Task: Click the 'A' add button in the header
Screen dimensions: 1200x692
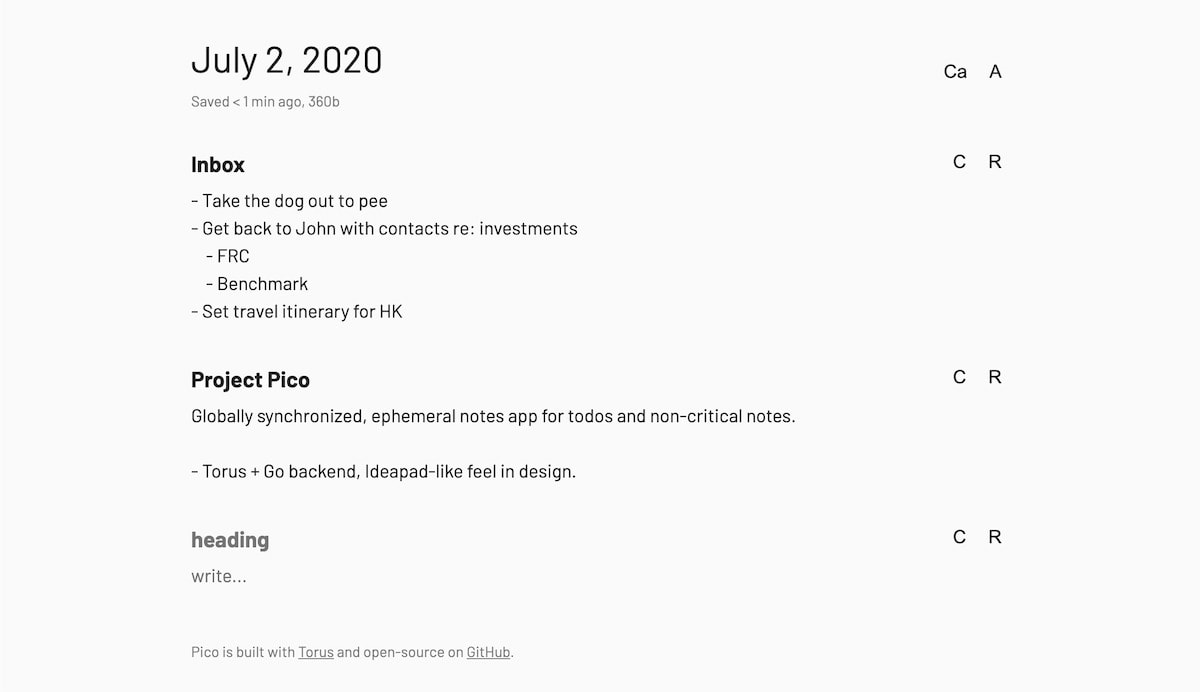Action: click(x=995, y=72)
